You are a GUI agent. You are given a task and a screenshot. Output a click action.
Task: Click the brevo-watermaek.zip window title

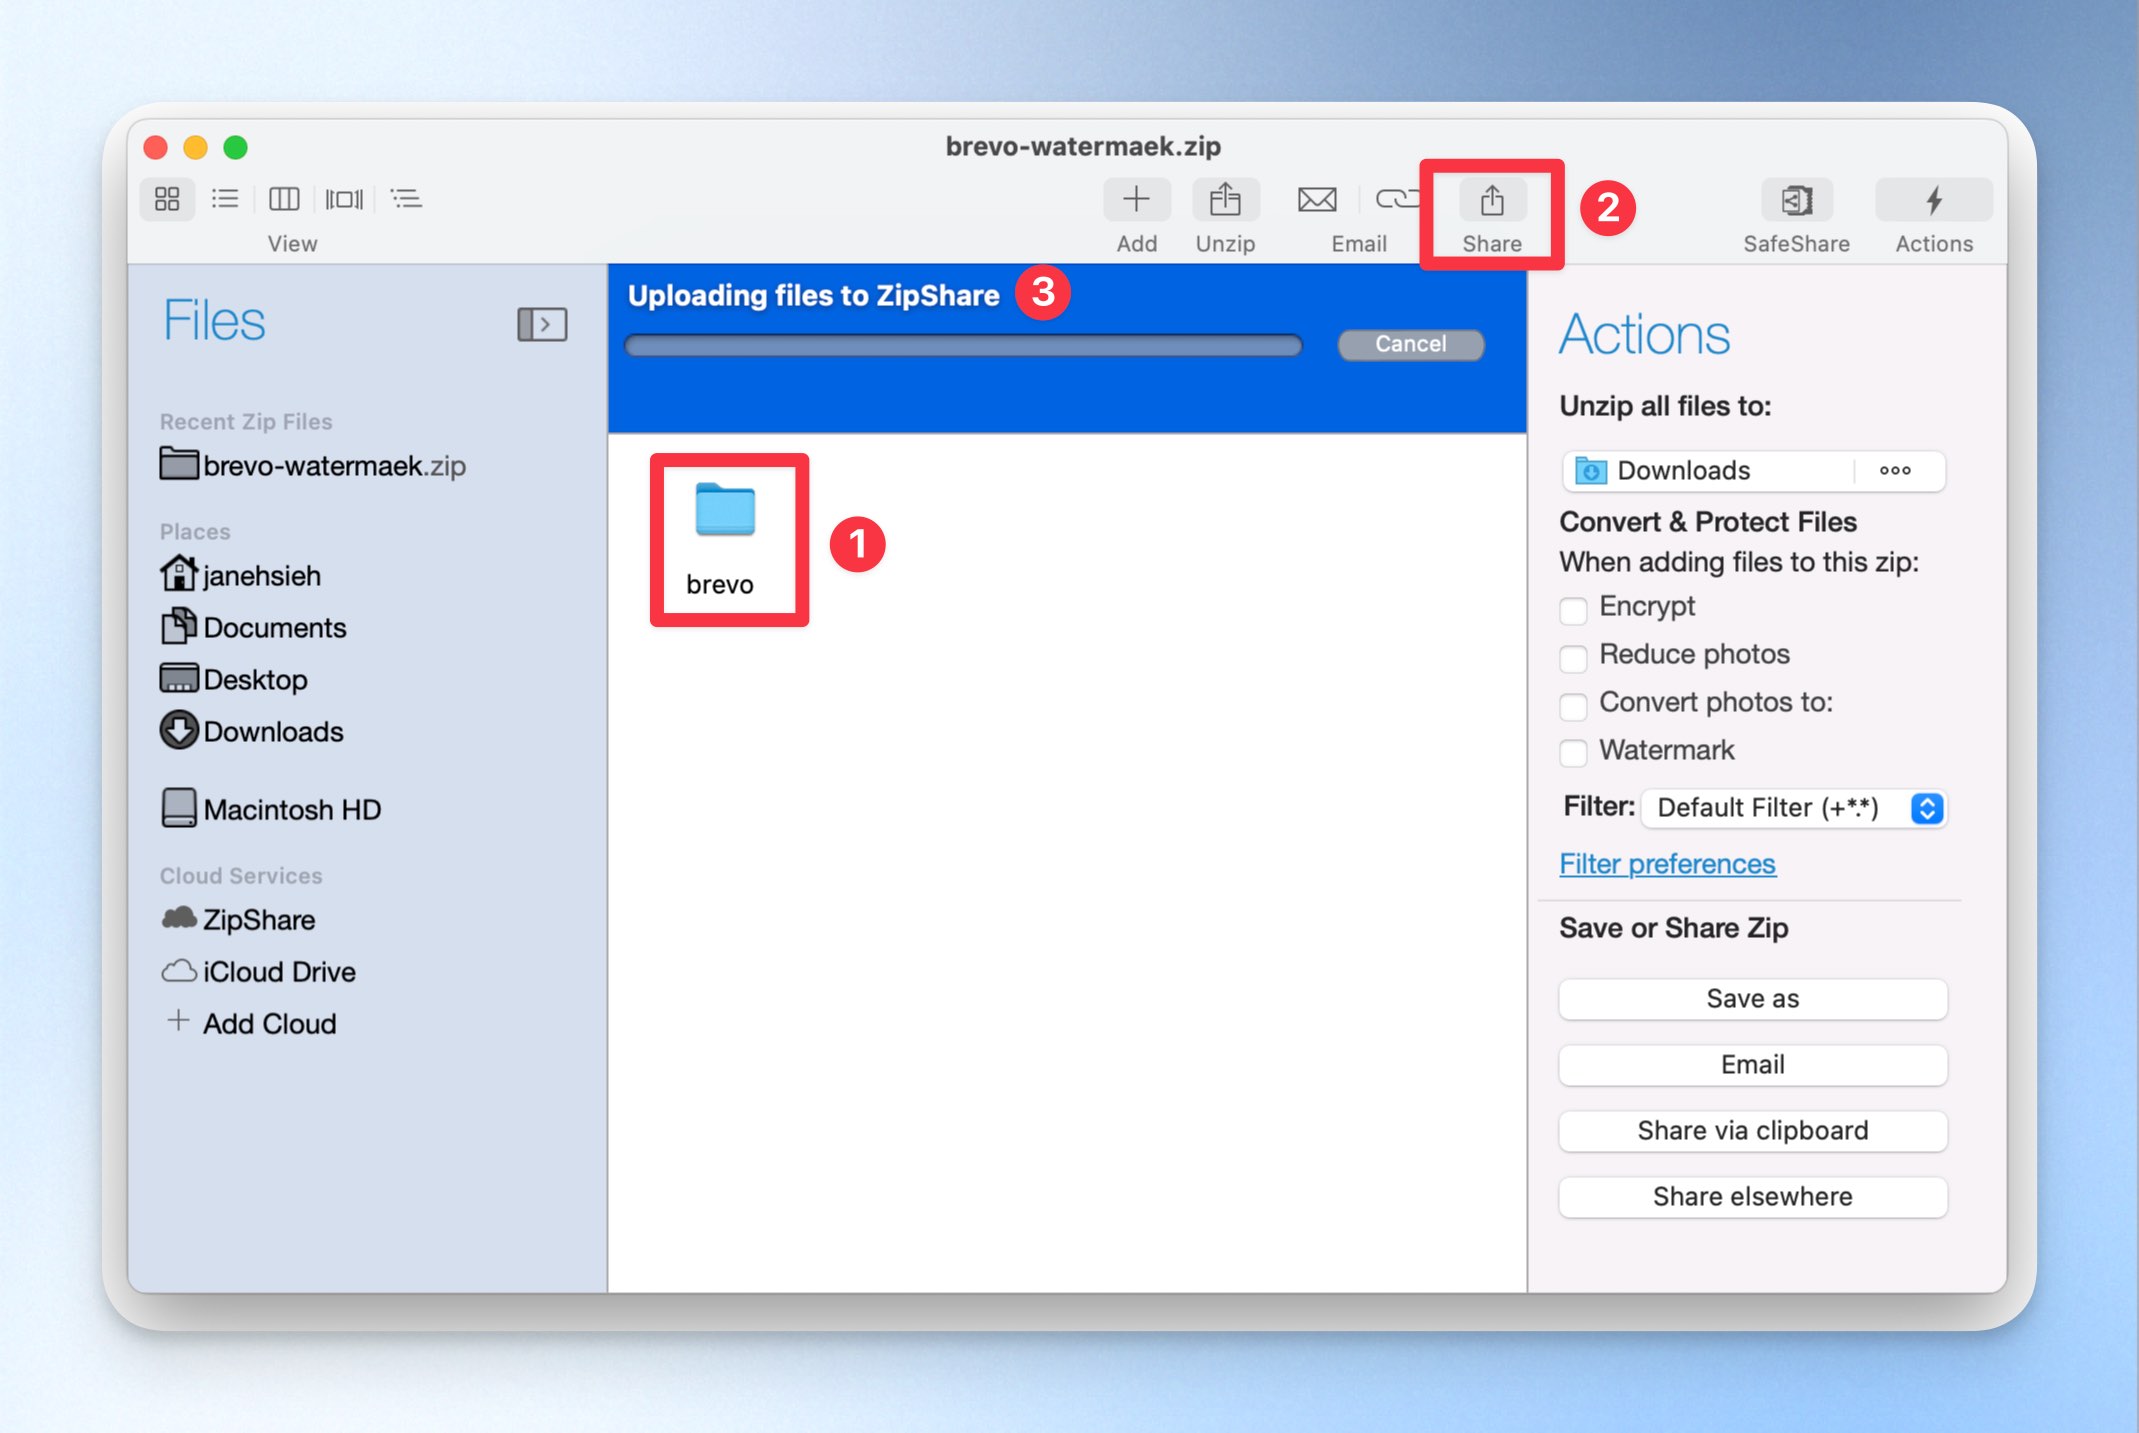tap(1083, 146)
